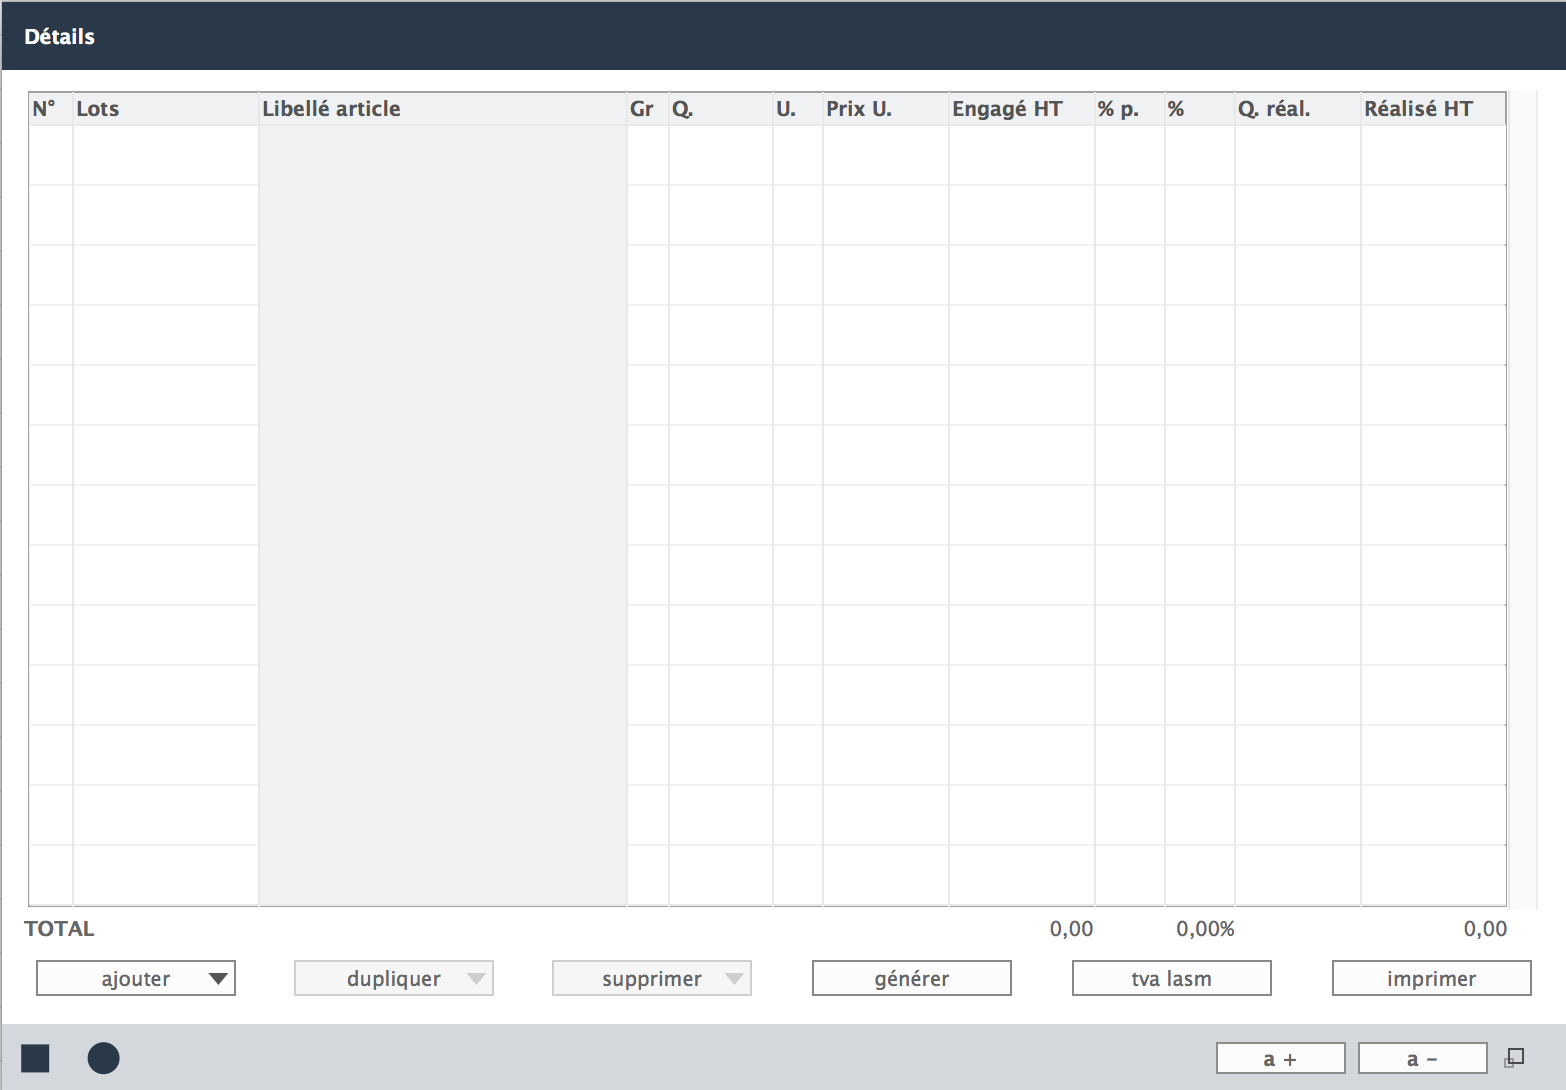Click the dark square icon in footer
Viewport: 1566px width, 1090px height.
[35, 1058]
